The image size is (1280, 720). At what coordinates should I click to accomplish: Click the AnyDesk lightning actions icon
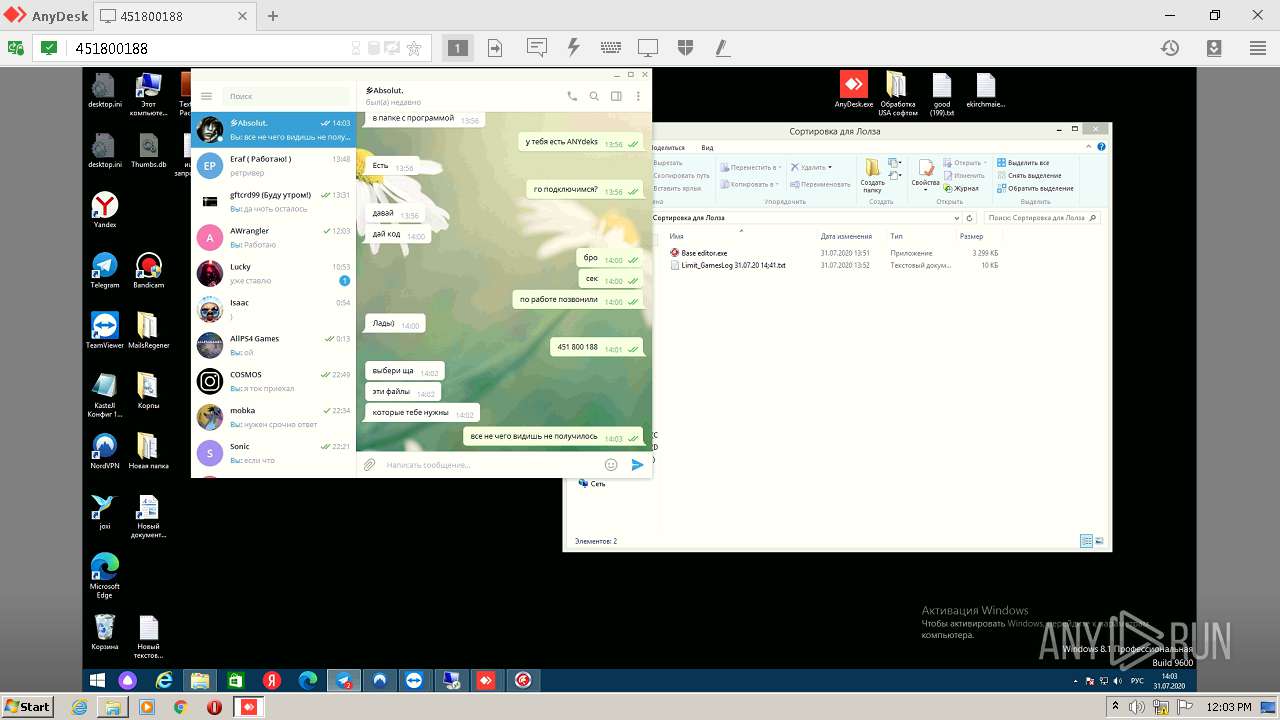point(573,48)
